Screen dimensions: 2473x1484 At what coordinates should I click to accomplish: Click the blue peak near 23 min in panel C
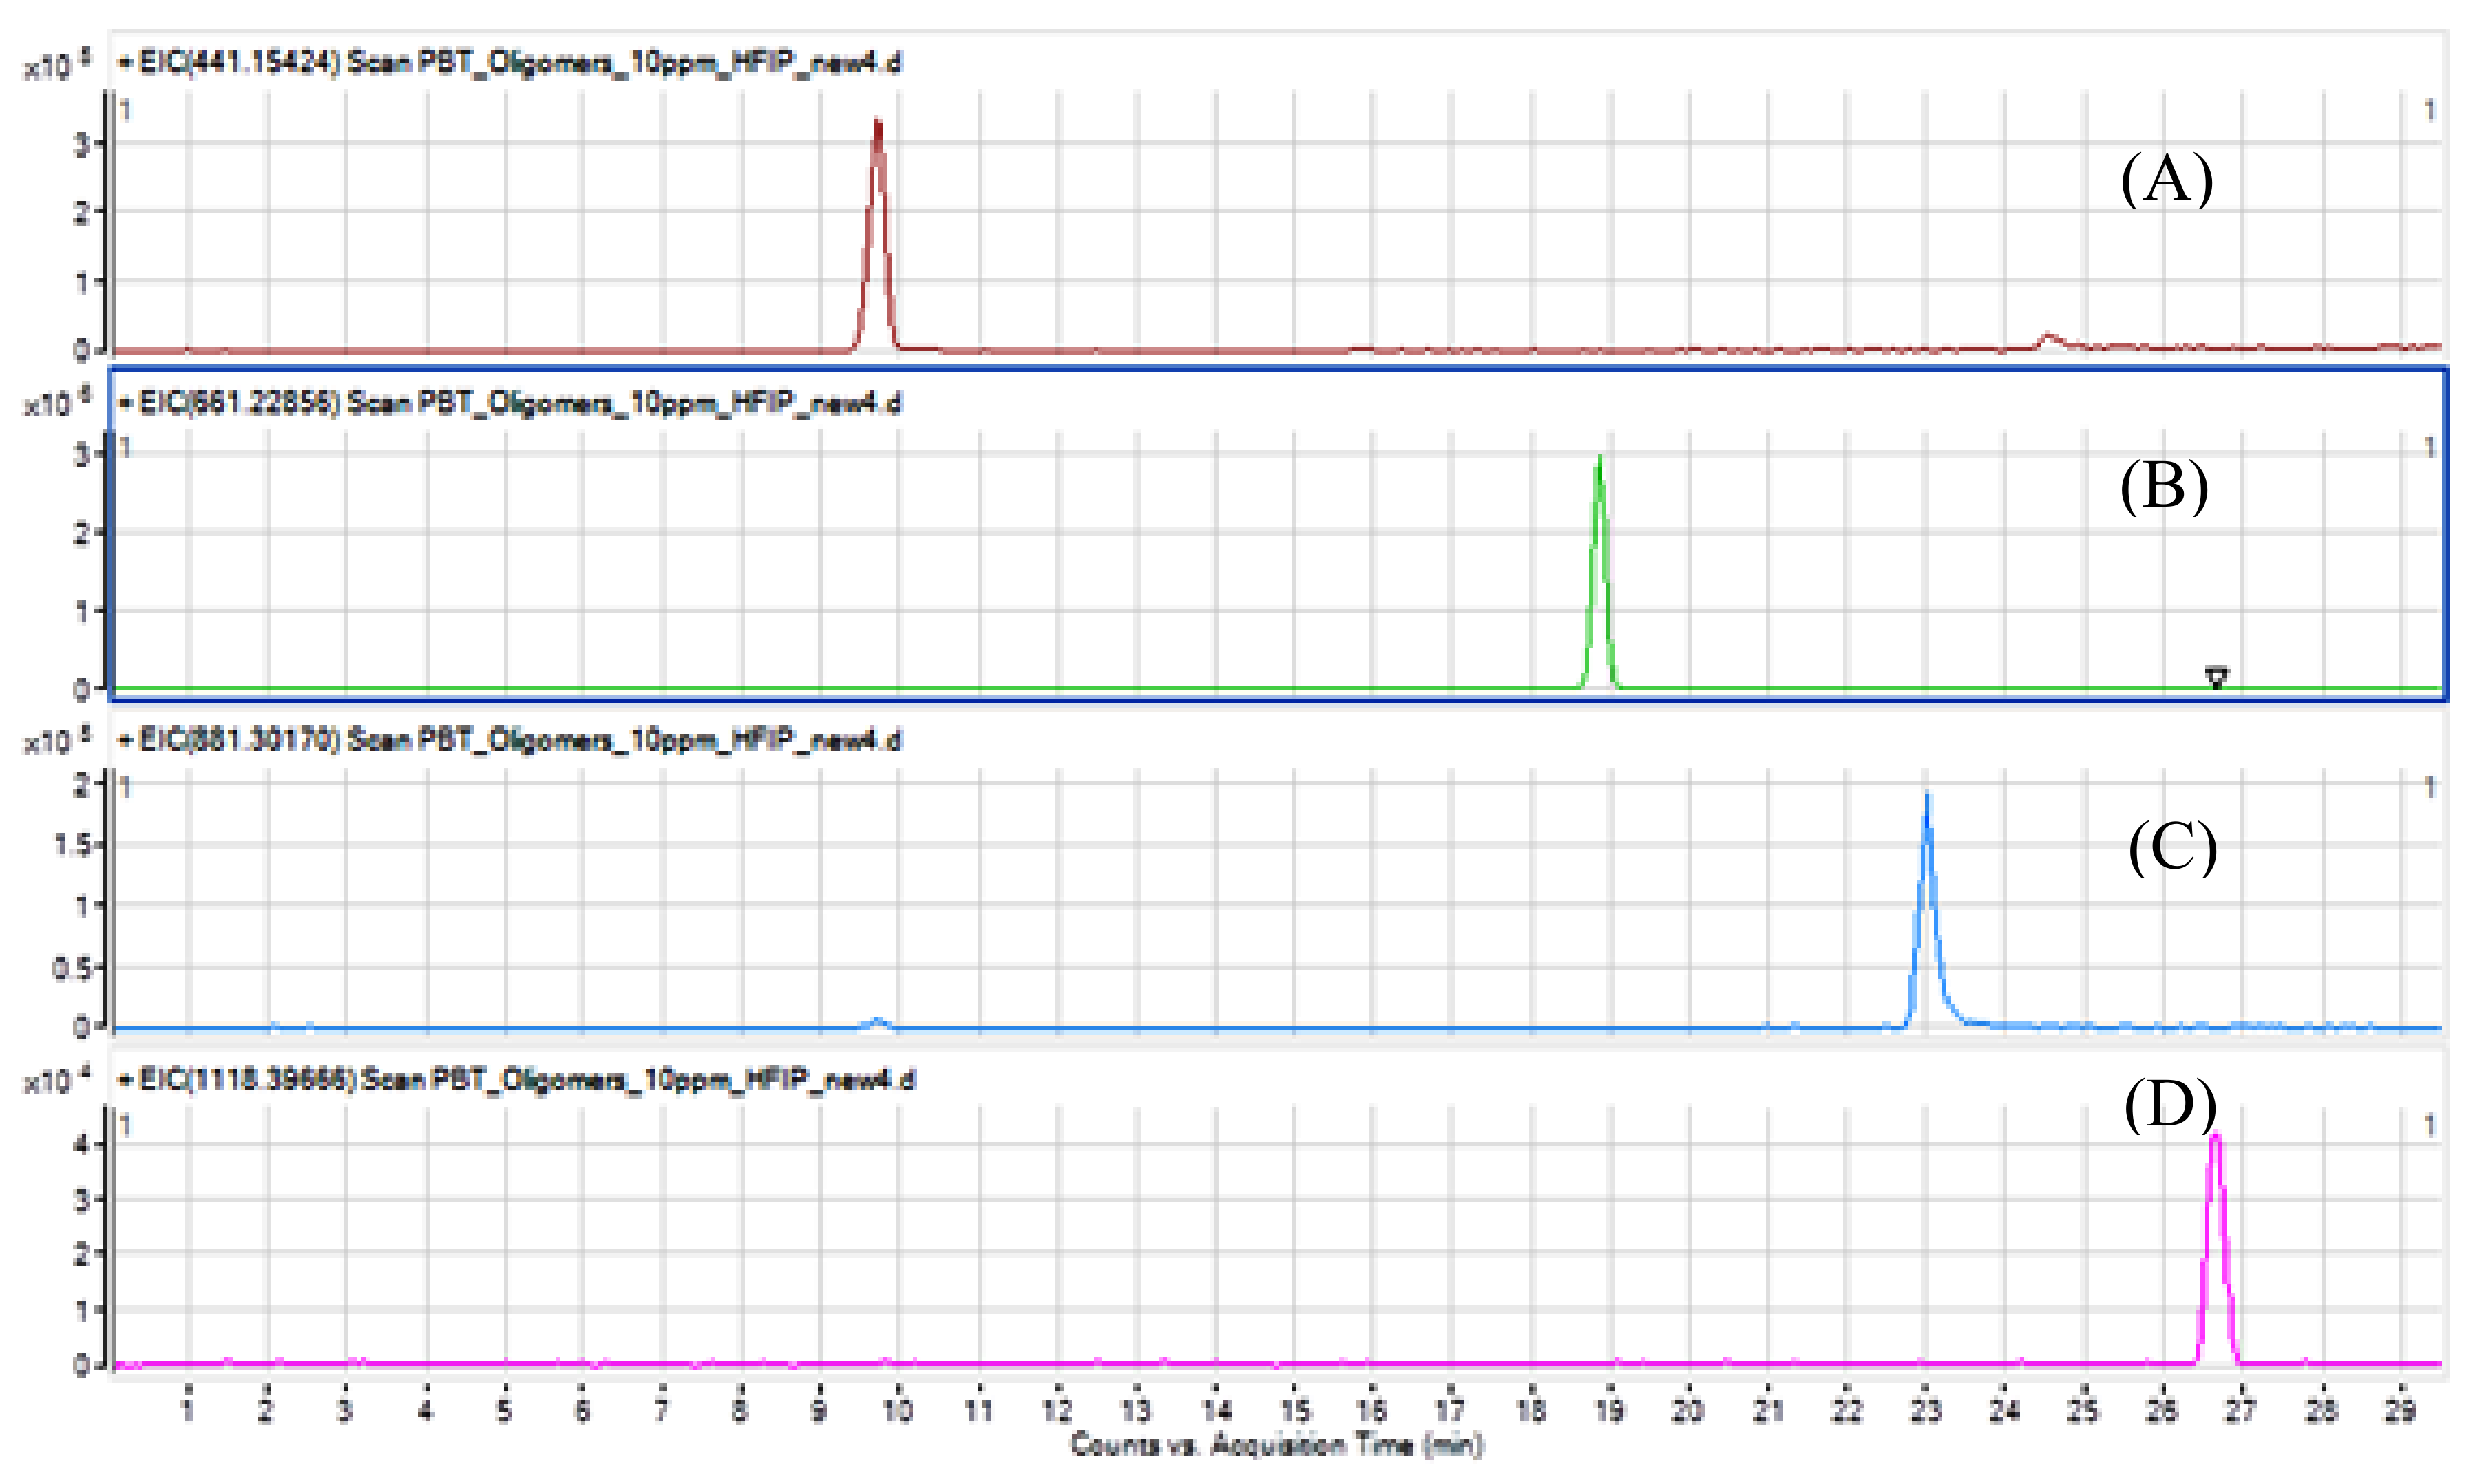1928,910
